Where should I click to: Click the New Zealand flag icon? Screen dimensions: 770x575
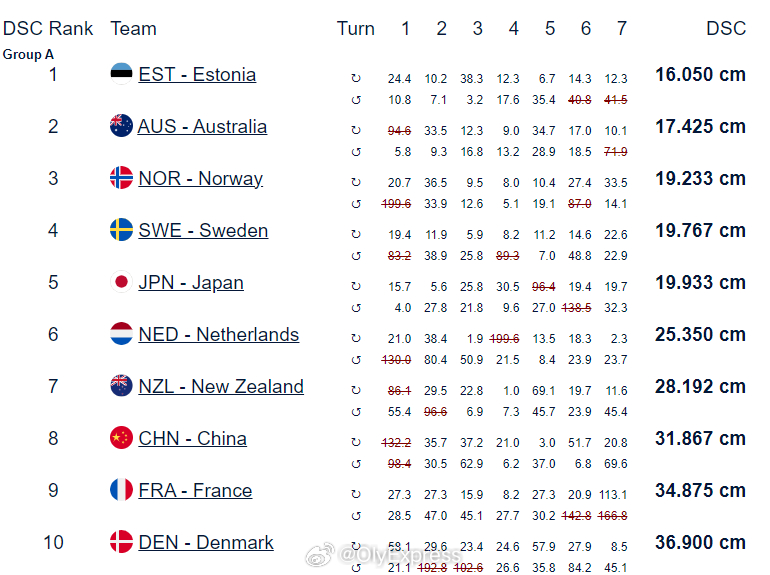pyautogui.click(x=121, y=386)
